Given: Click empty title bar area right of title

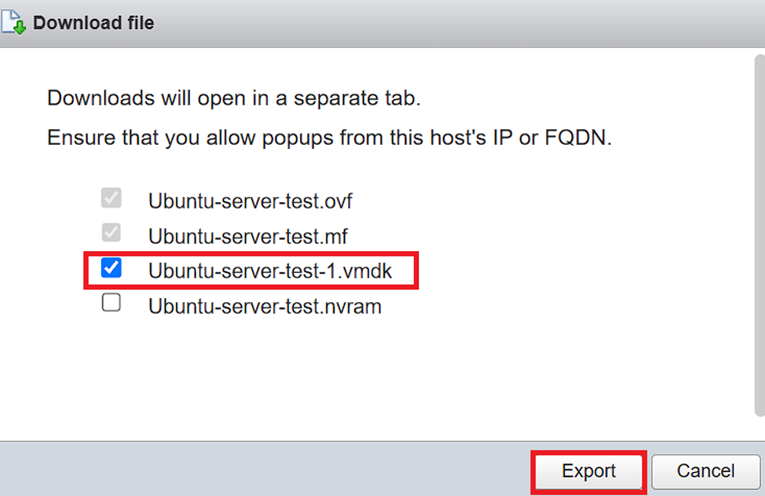Looking at the screenshot, I should coord(450,22).
